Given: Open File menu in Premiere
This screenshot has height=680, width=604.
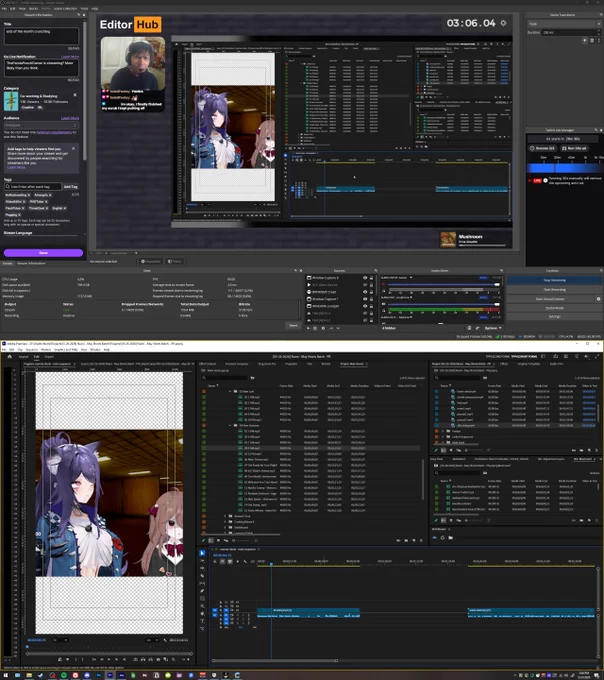Looking at the screenshot, I should coord(4,349).
